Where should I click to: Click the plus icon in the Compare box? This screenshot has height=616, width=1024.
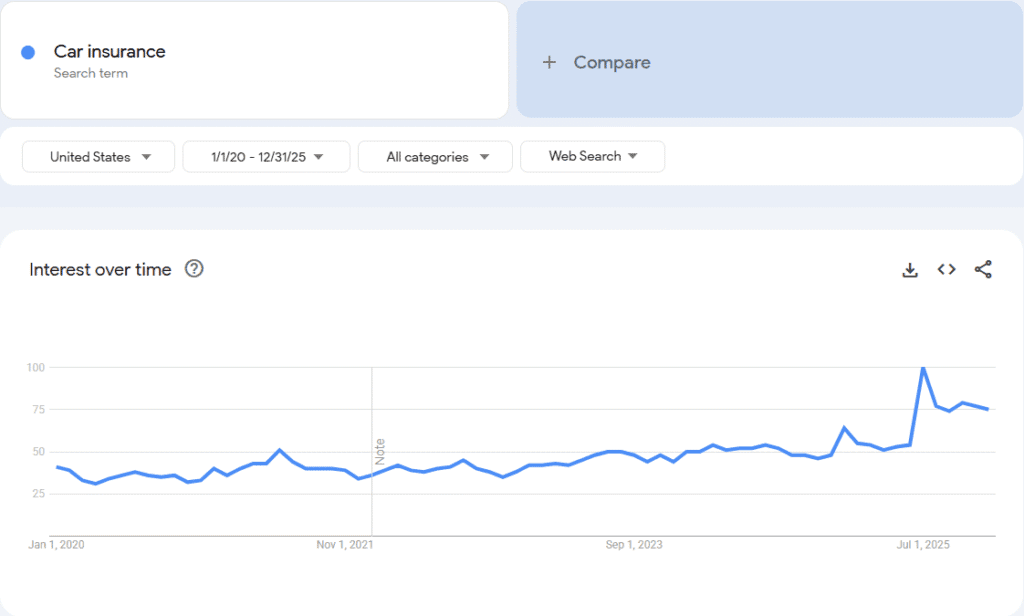[x=548, y=62]
